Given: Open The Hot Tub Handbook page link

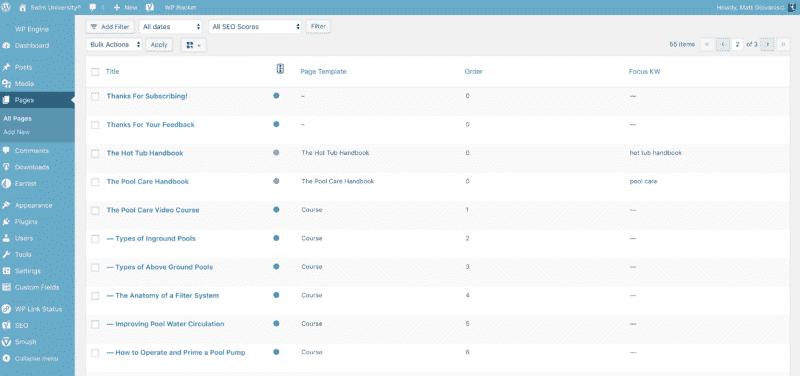Looking at the screenshot, I should pyautogui.click(x=145, y=153).
